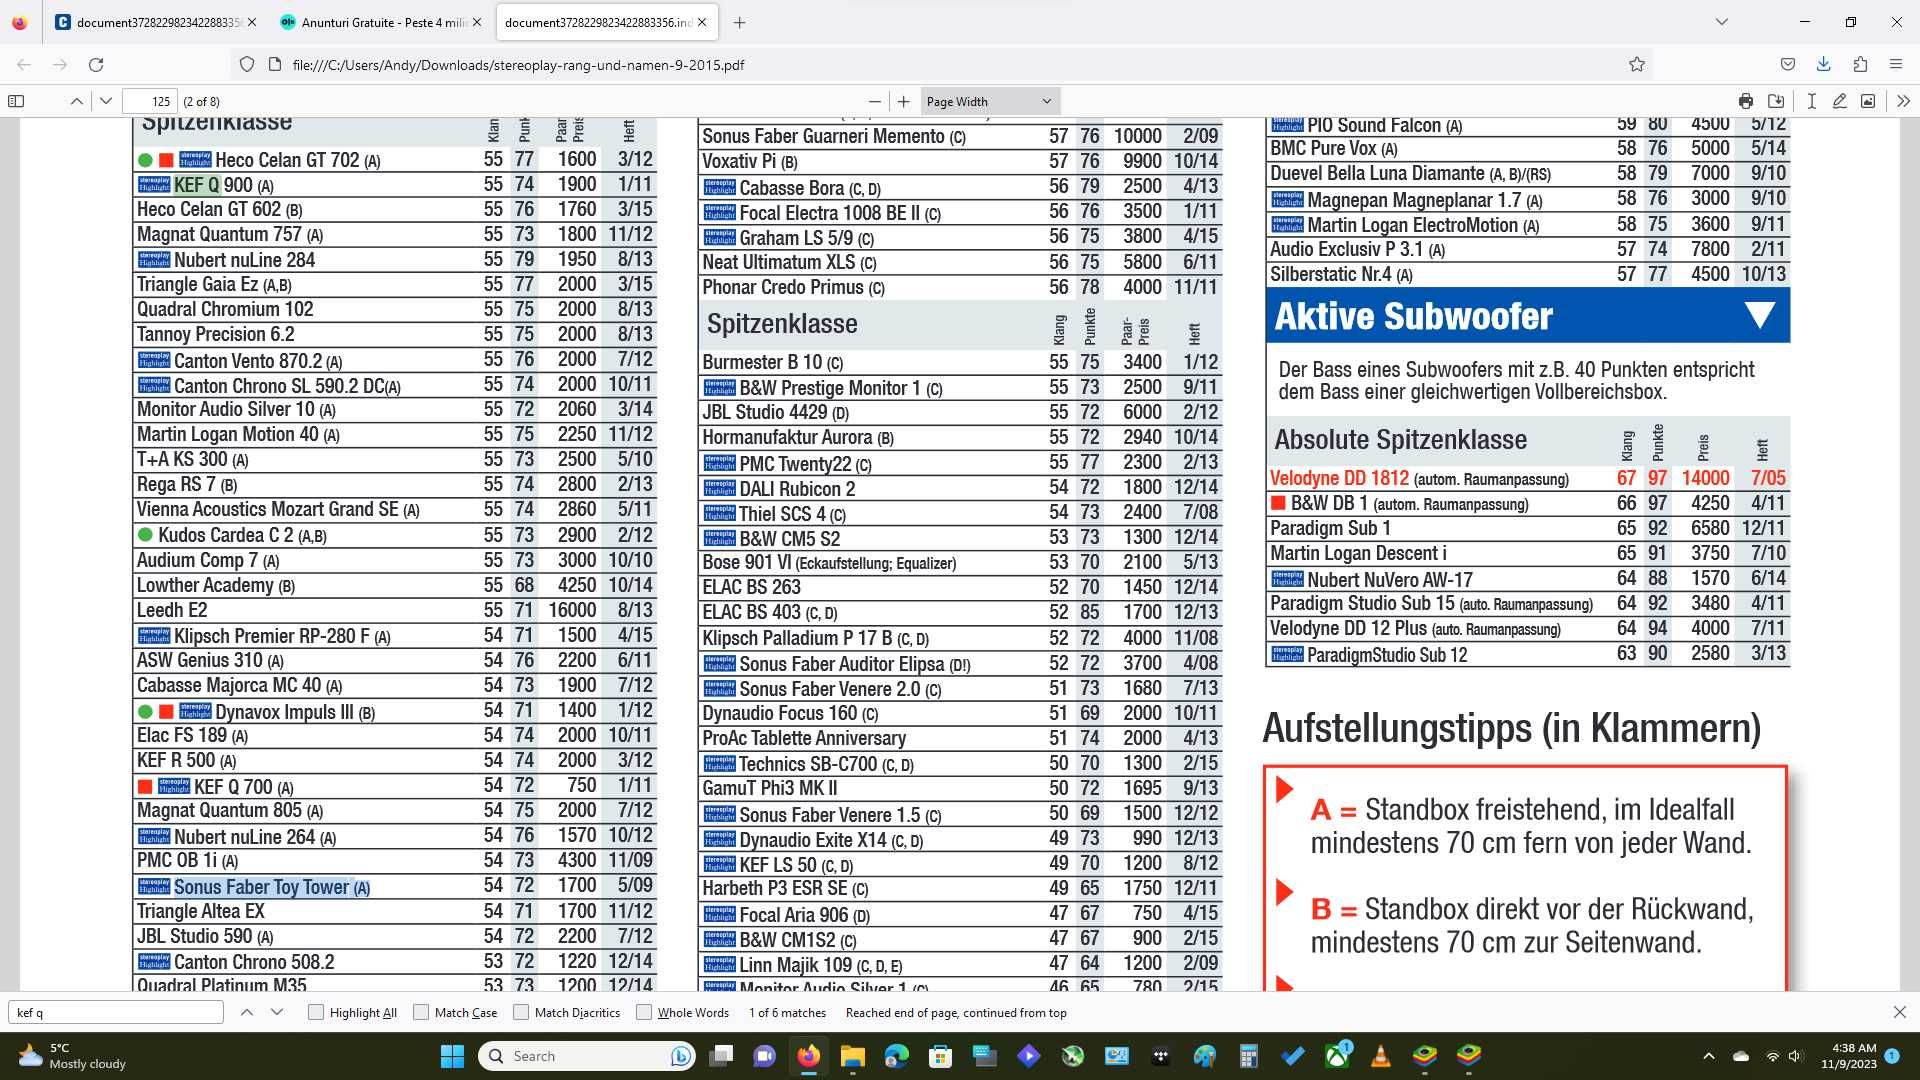The image size is (1920, 1080).
Task: Open the list all tabs dropdown
Action: click(x=1721, y=22)
